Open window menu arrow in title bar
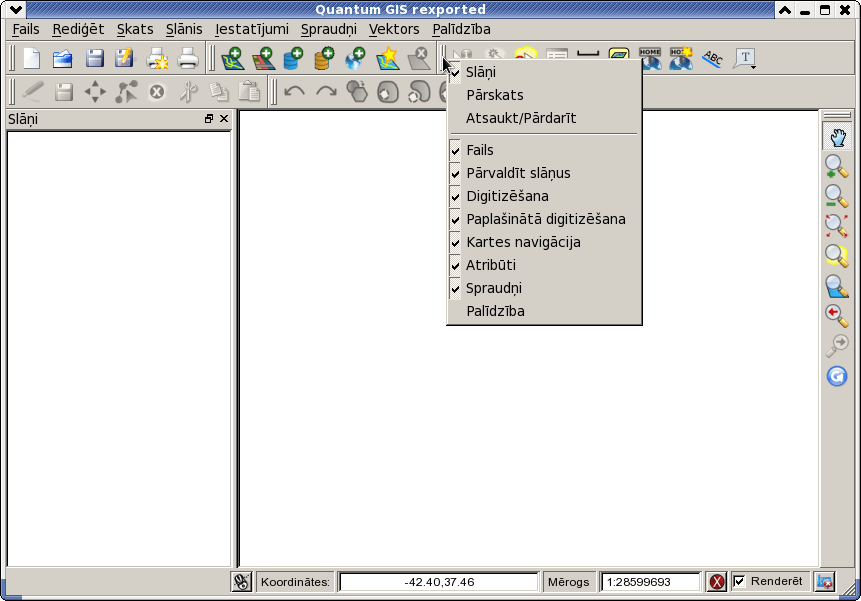861x601 pixels. 16,9
